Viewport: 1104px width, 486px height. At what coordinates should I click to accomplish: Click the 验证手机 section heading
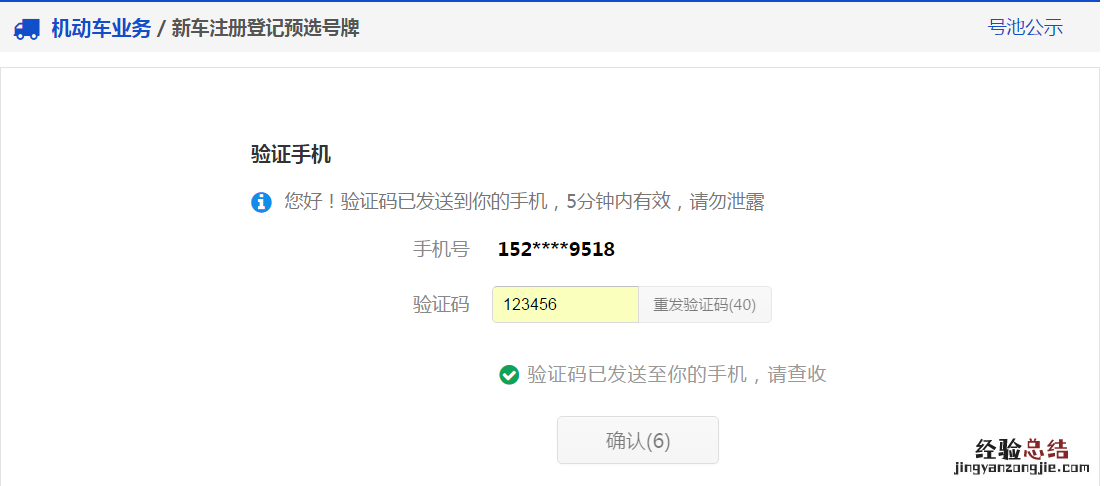(x=291, y=154)
